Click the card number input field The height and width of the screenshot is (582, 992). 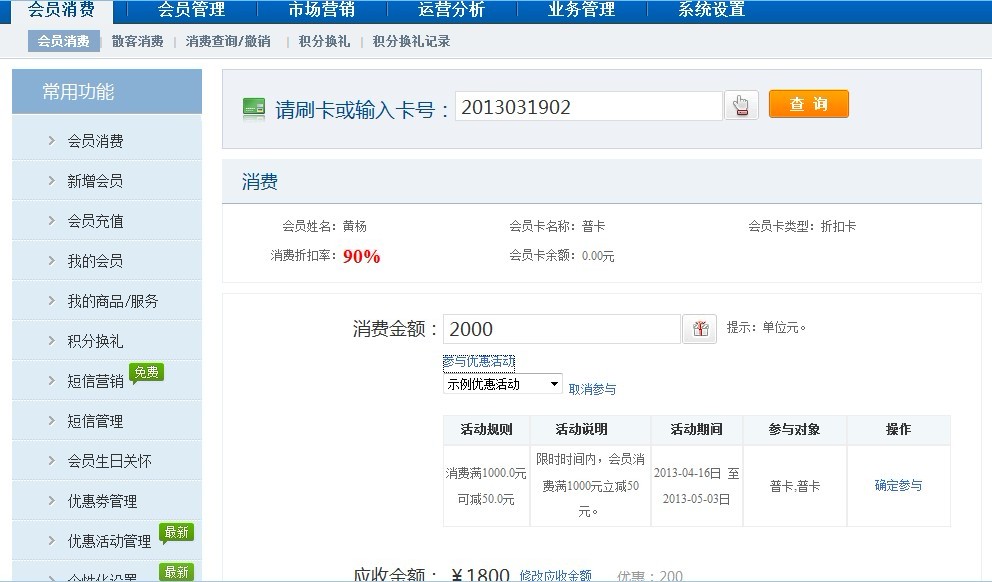pyautogui.click(x=588, y=107)
